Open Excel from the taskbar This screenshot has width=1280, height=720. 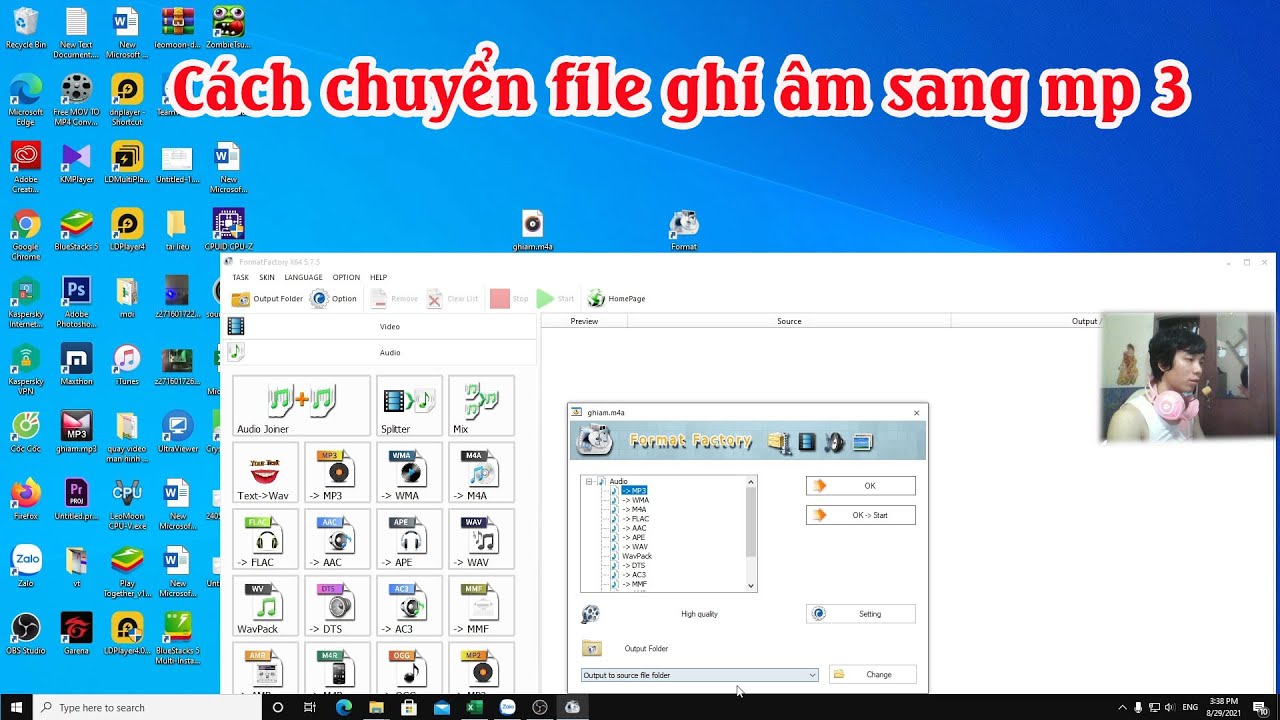click(474, 707)
